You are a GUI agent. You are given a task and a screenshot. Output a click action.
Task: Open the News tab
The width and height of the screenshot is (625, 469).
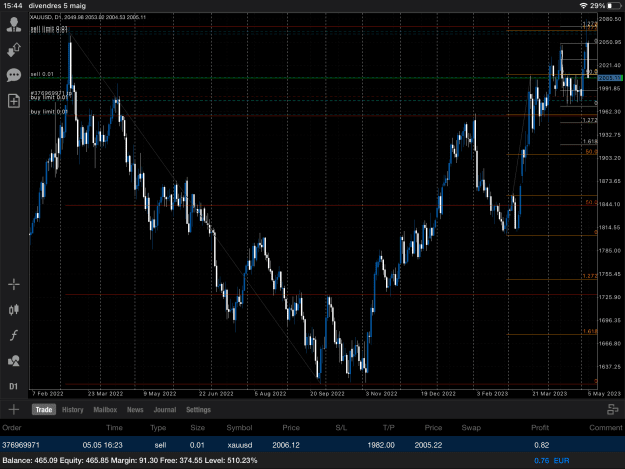135,410
